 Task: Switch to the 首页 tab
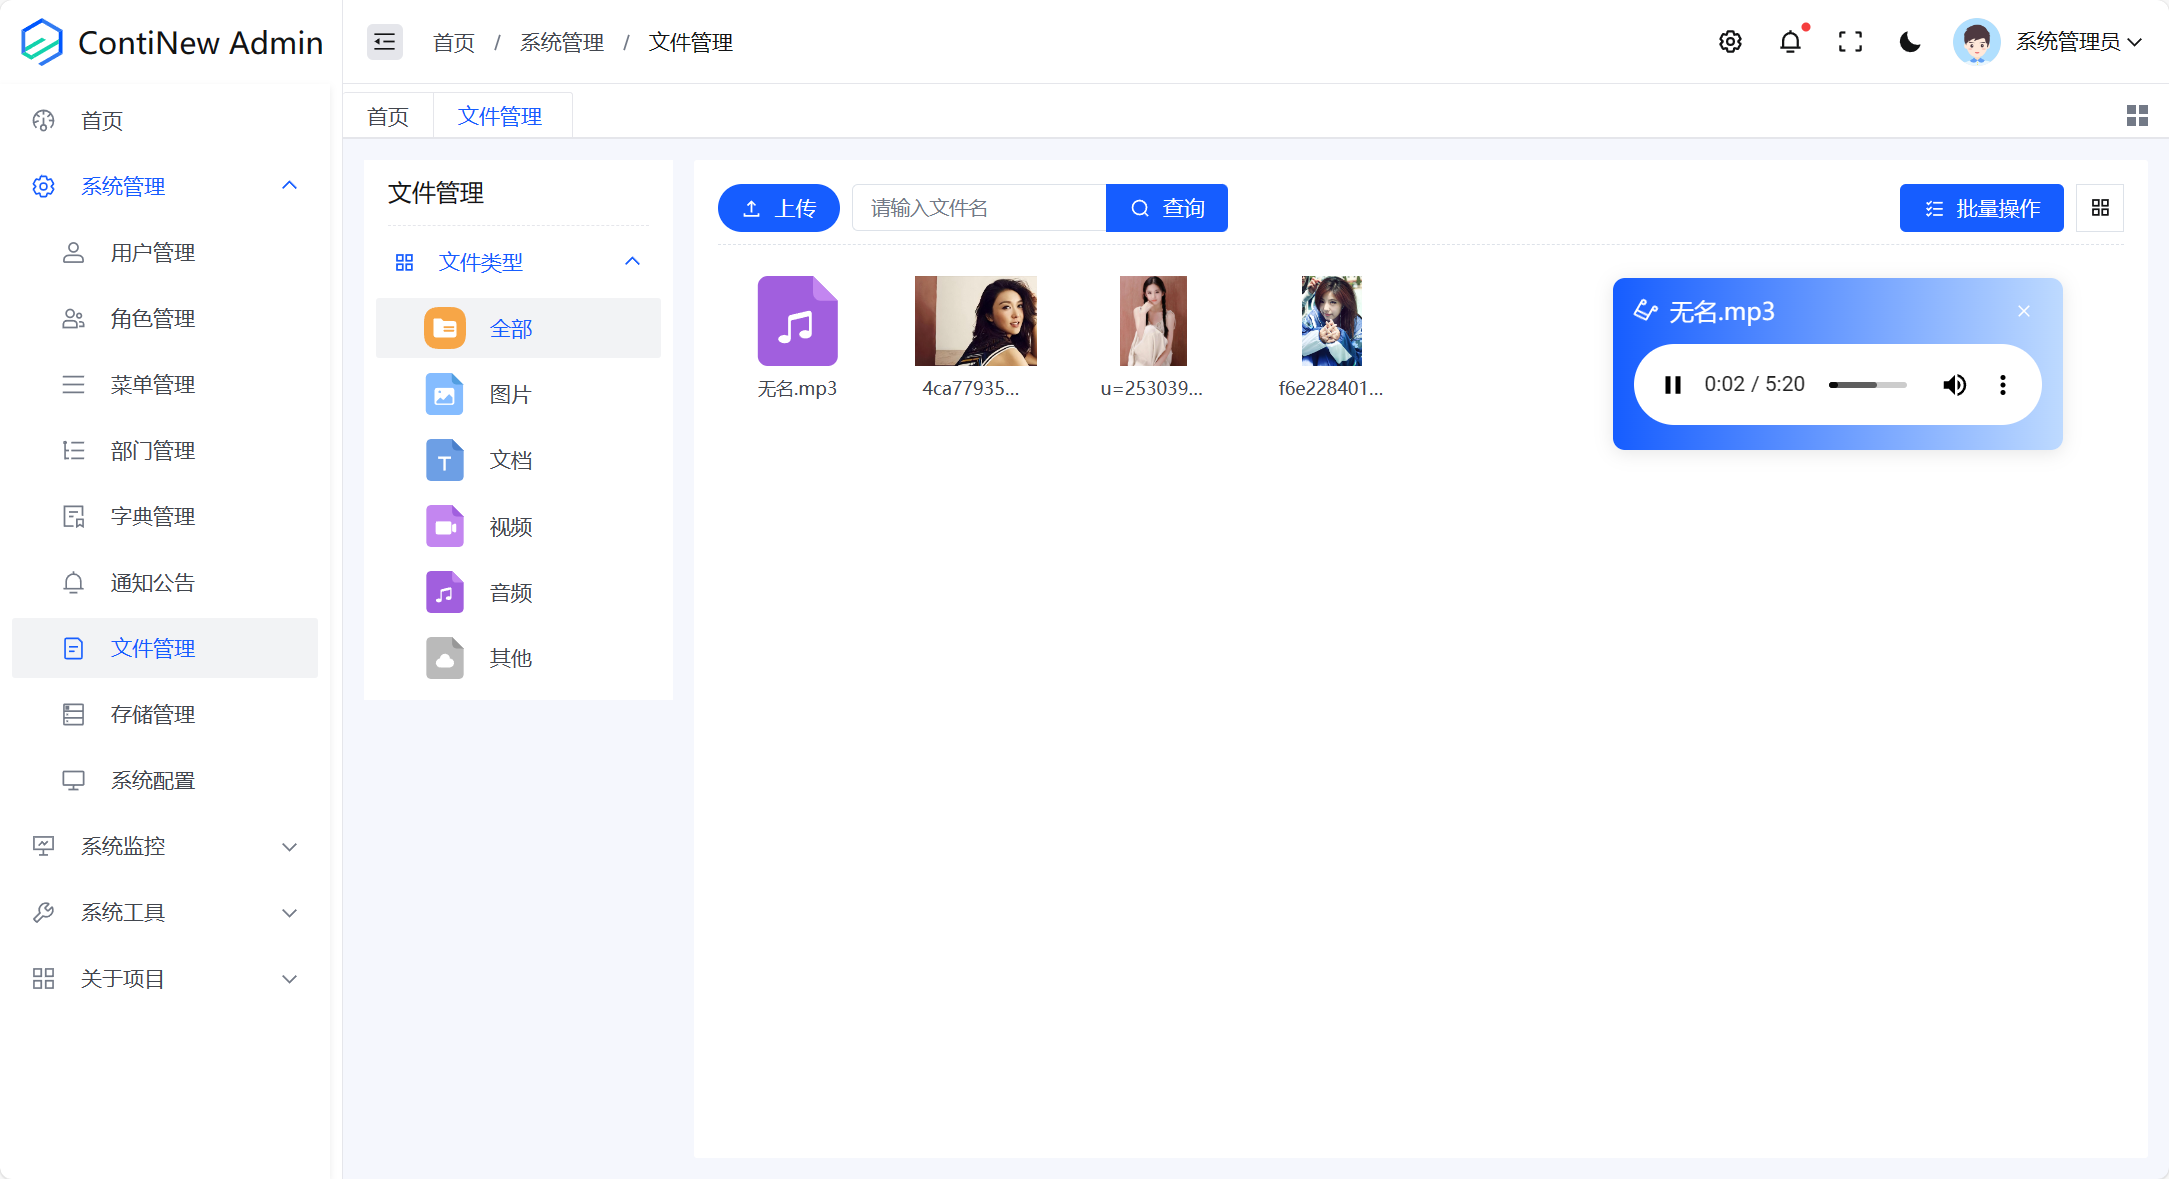(x=387, y=115)
